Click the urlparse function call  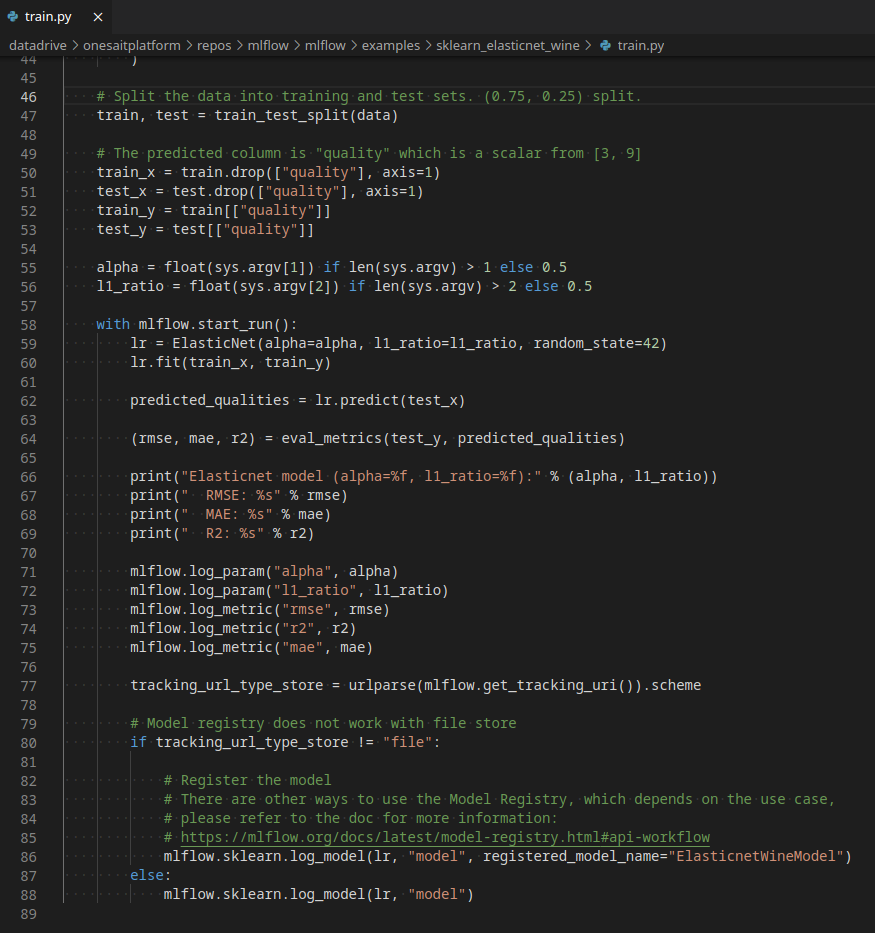382,685
